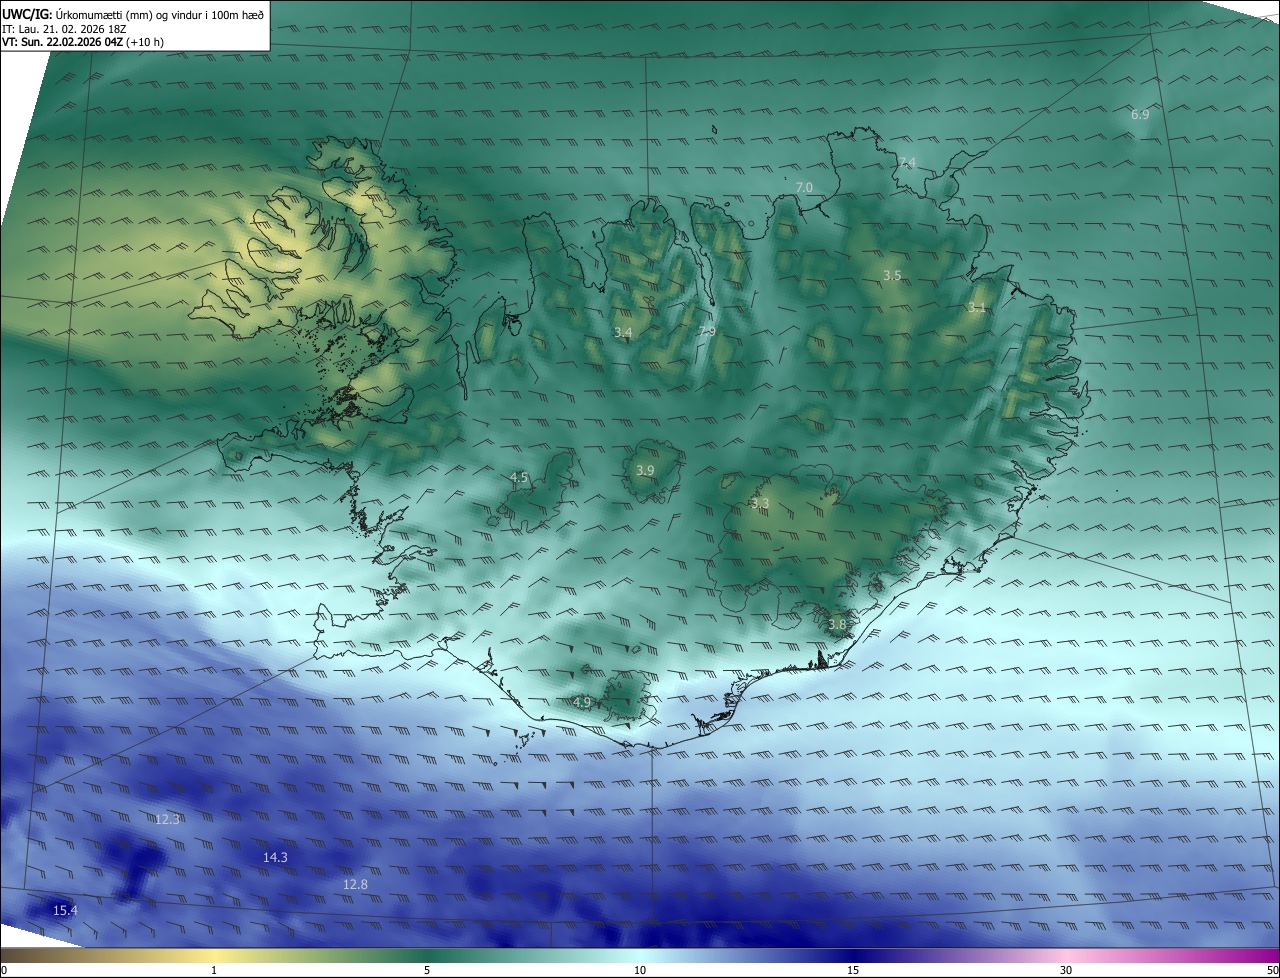This screenshot has width=1280, height=978.
Task: Click the 'UWC/IG' title label
Action: (x=27, y=14)
